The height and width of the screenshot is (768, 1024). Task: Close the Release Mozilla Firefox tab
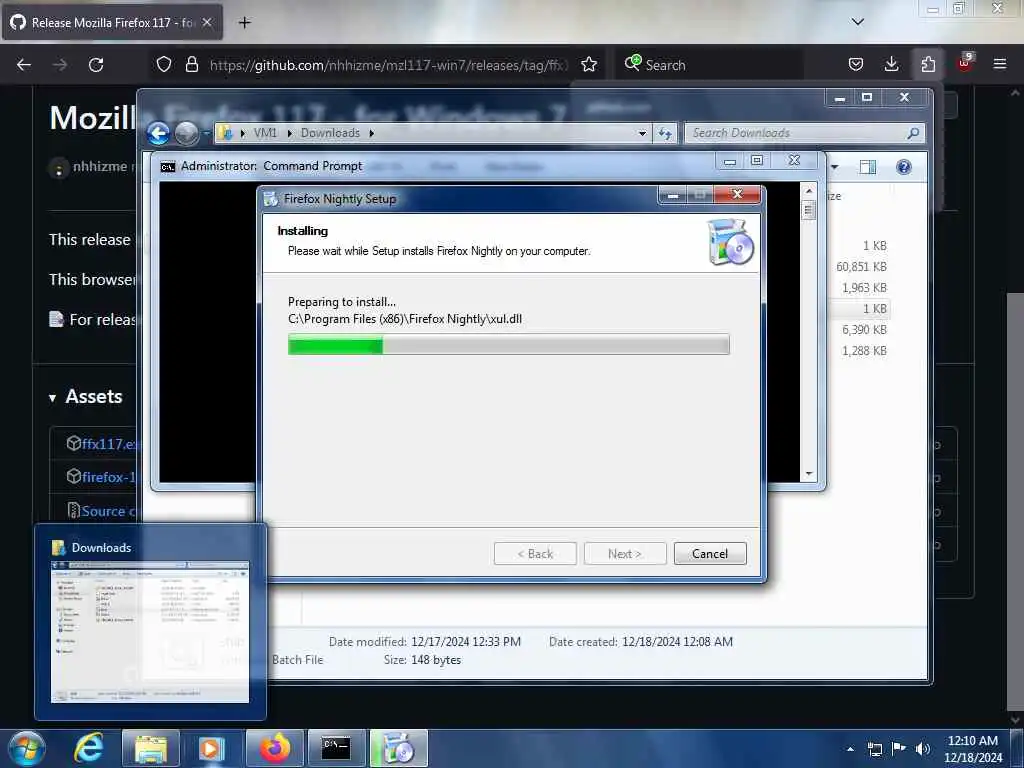(x=207, y=22)
